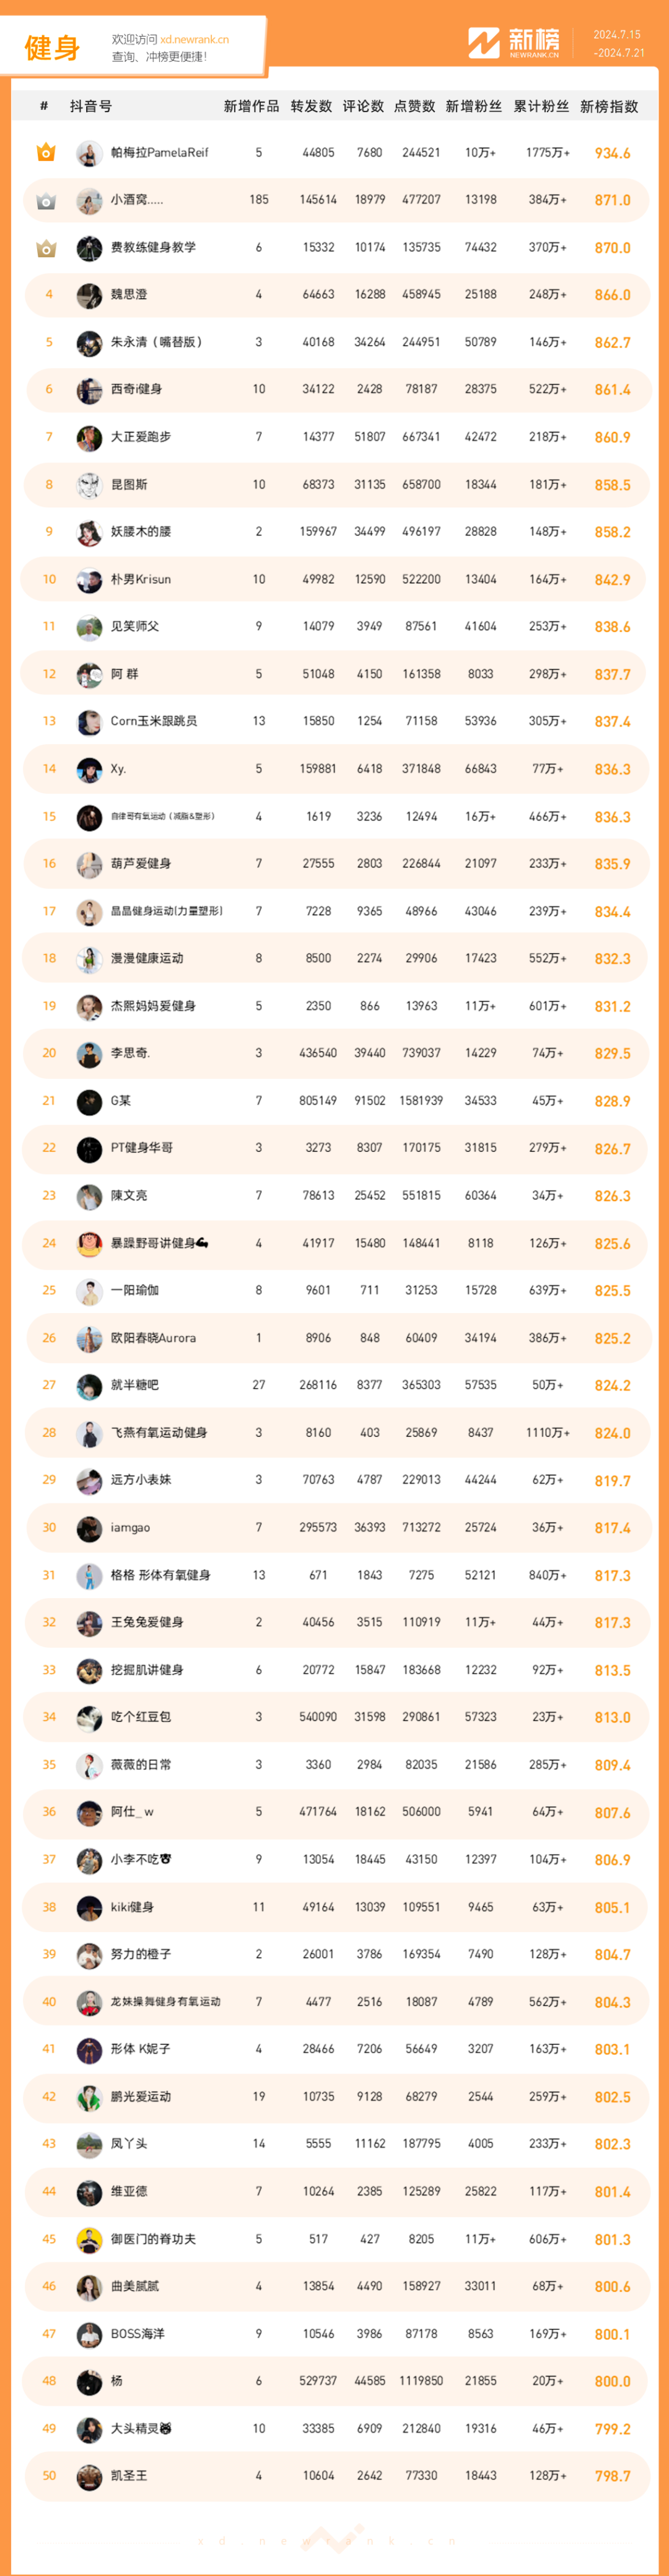The image size is (669, 2576).
Task: Open account name 凯圣王
Action: [x=129, y=2476]
